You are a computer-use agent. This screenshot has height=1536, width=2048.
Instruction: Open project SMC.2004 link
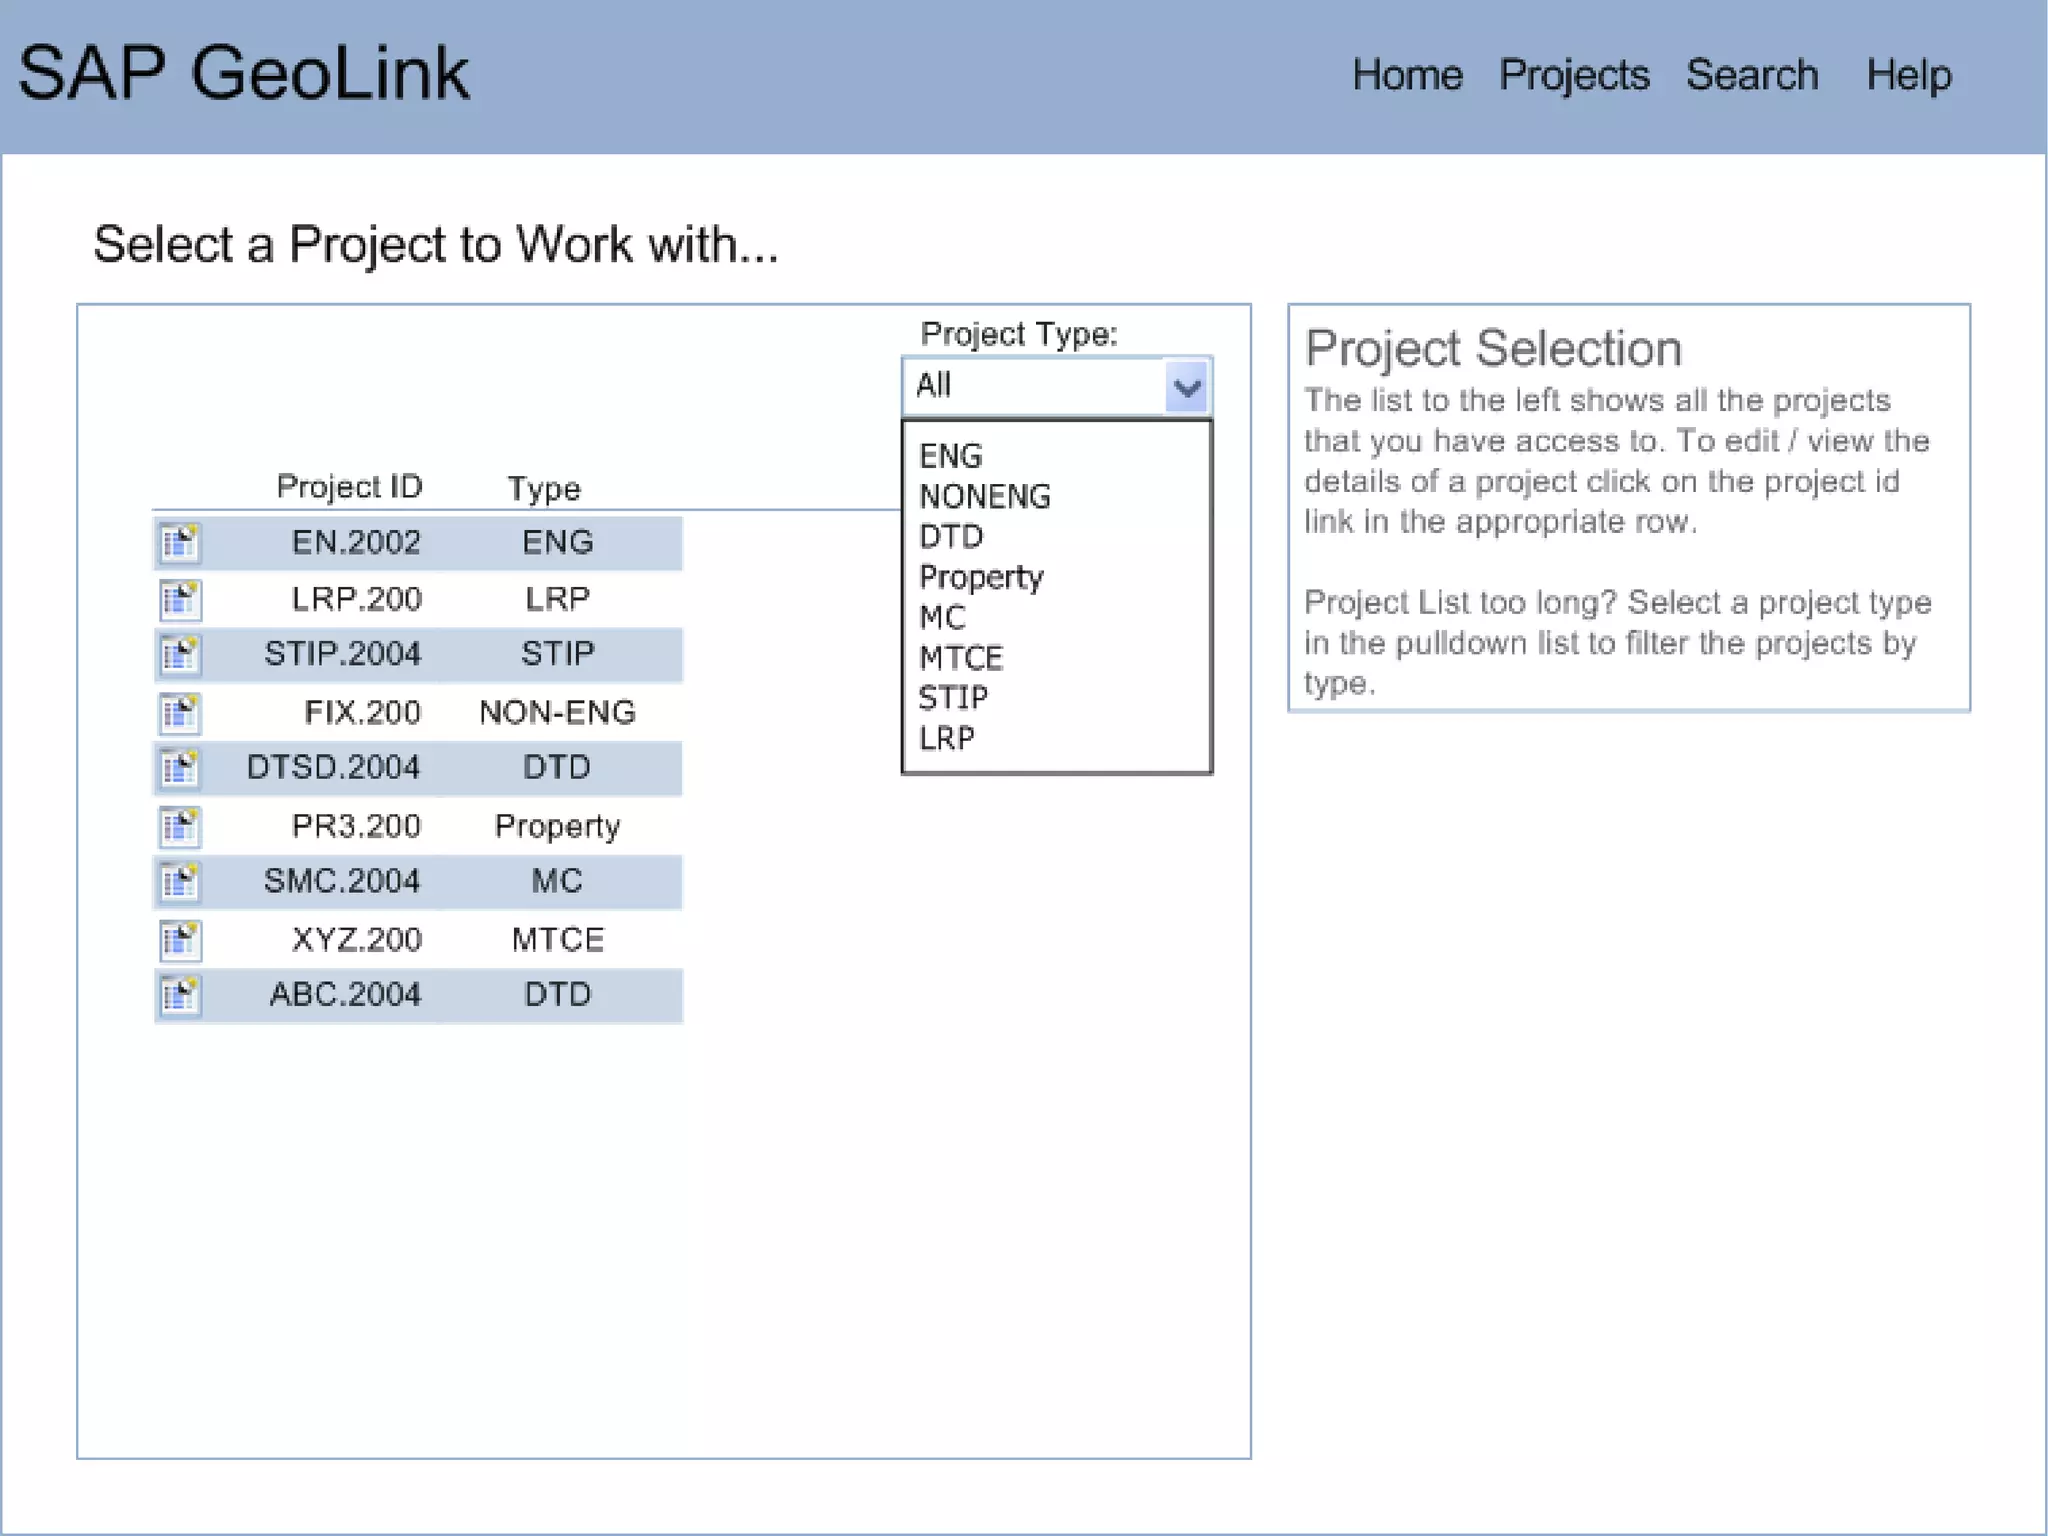341,881
